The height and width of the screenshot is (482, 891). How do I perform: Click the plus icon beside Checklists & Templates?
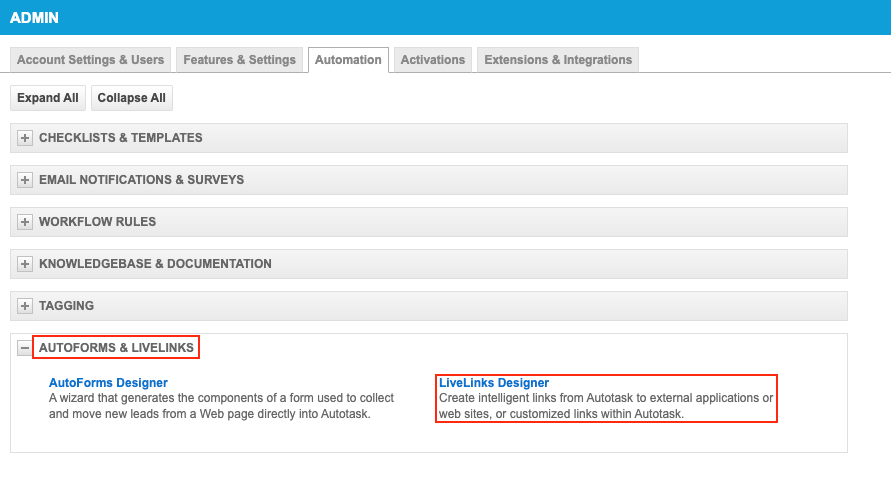click(25, 138)
